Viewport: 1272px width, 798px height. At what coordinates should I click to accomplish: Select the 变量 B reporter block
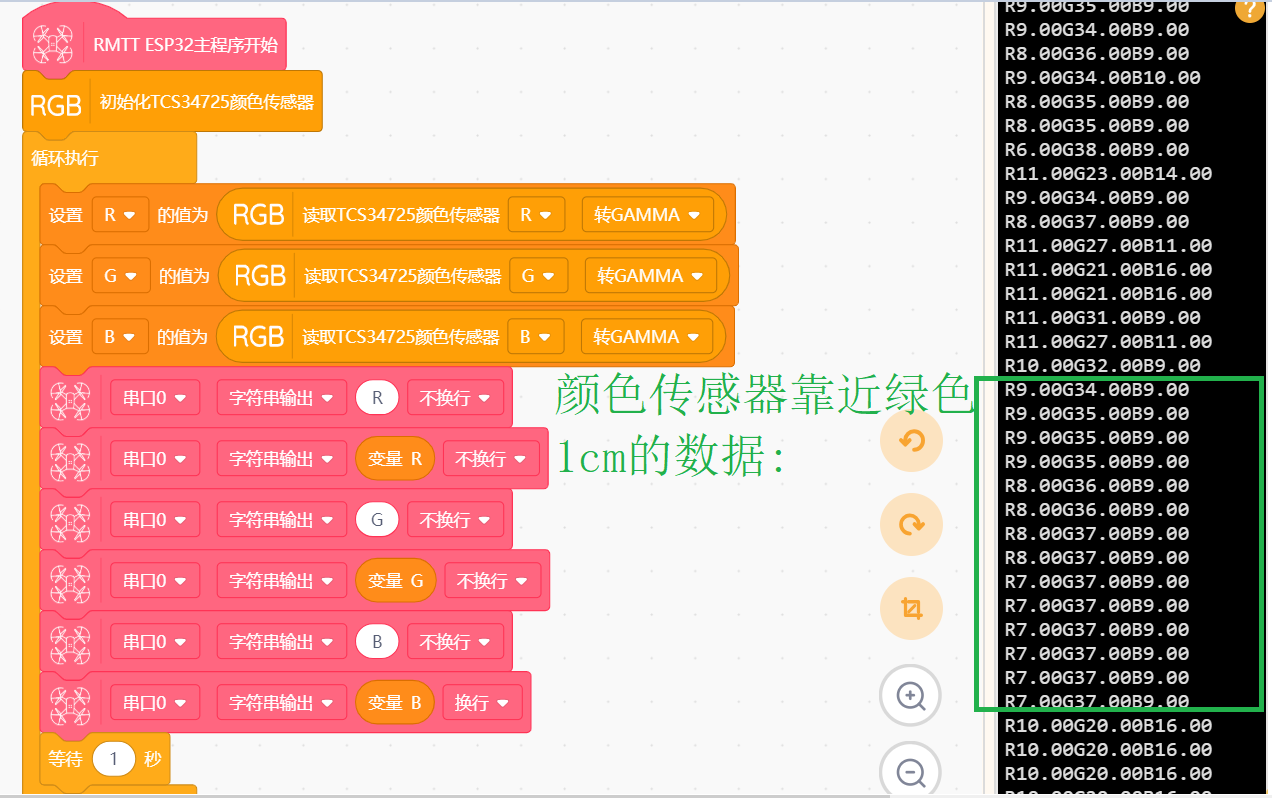tap(395, 703)
